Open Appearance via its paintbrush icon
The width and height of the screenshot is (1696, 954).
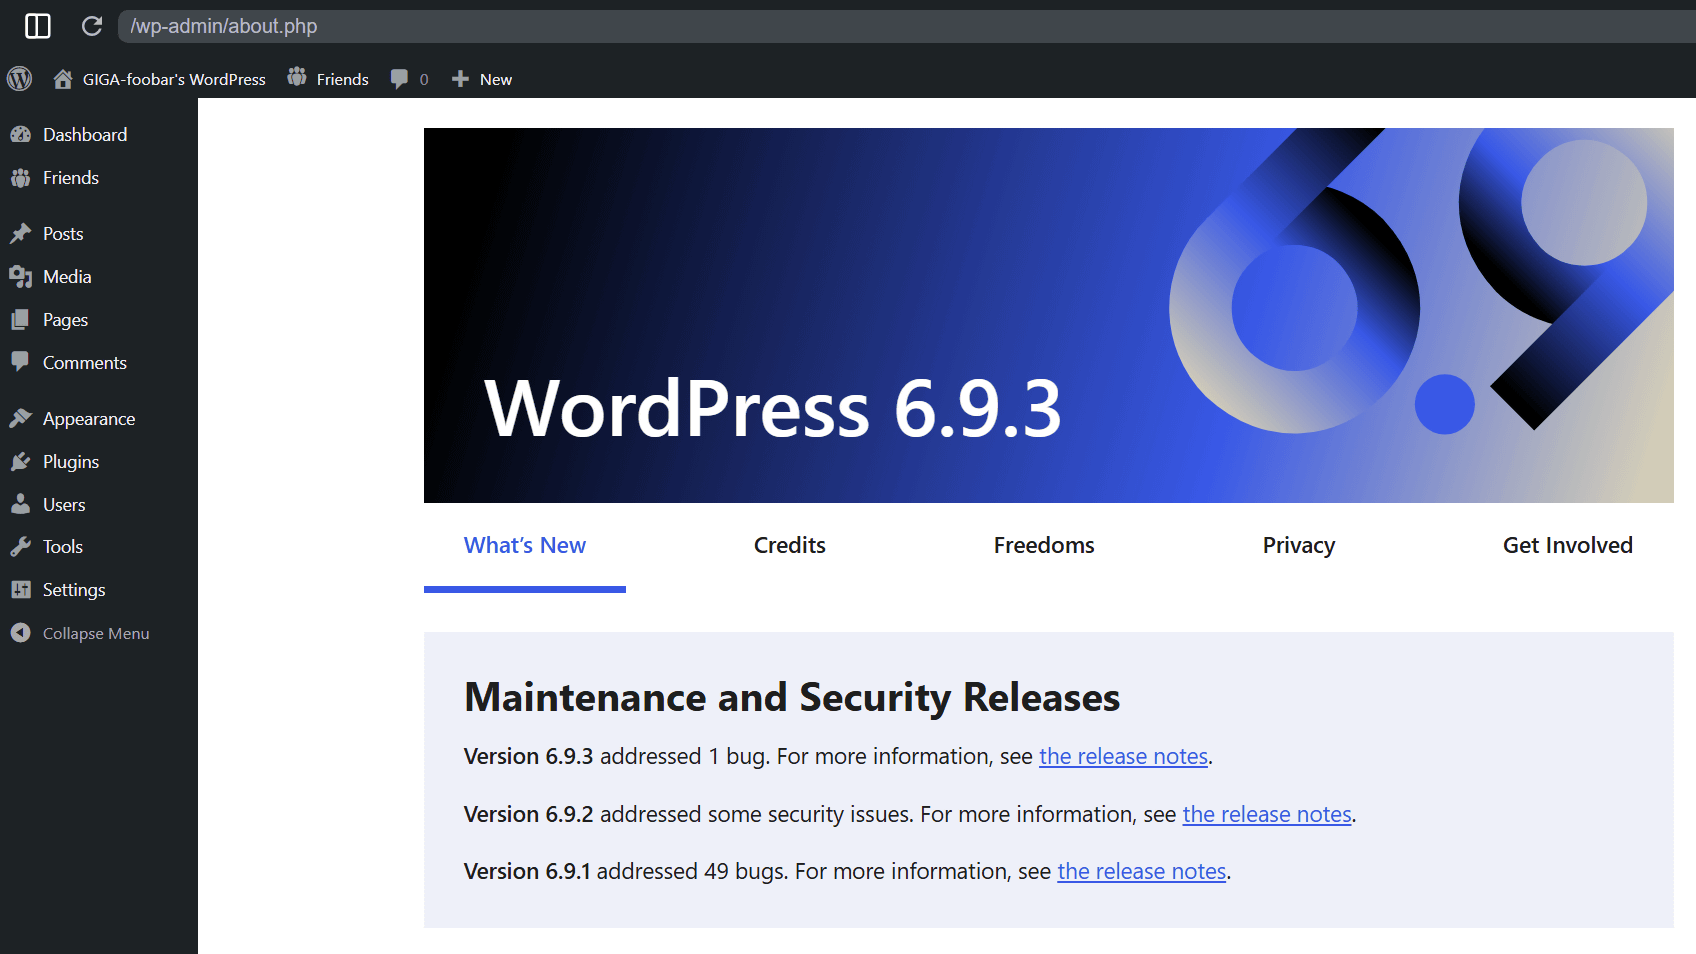tap(21, 418)
